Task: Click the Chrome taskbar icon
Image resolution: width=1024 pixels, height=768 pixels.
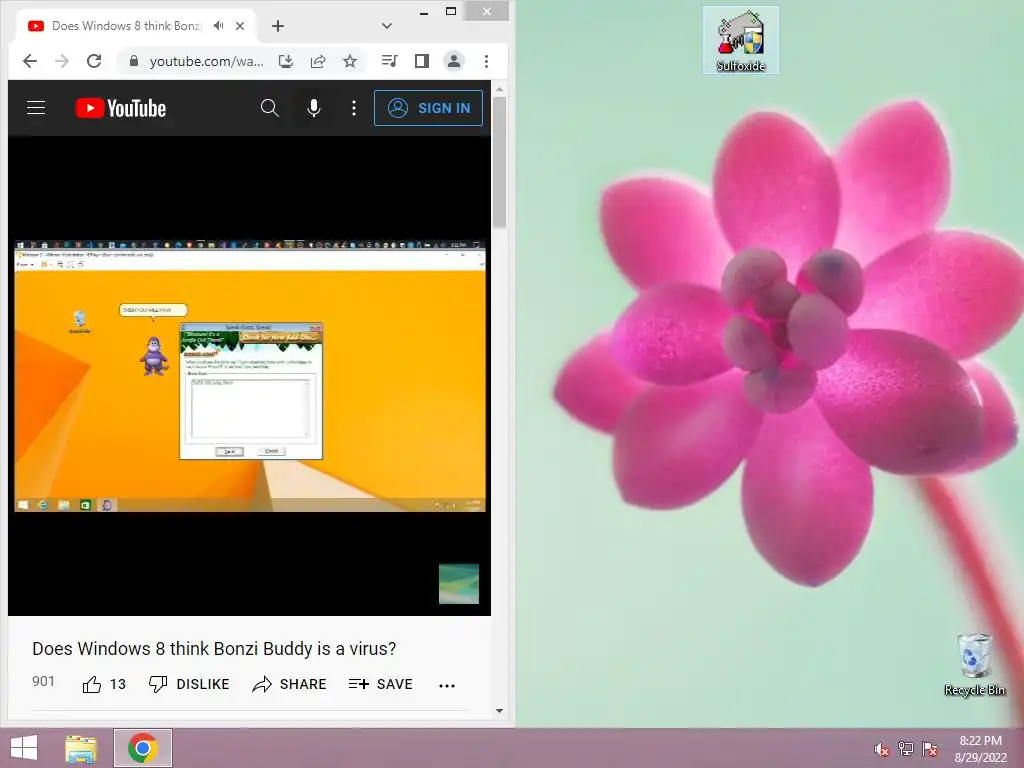Action: pos(142,748)
